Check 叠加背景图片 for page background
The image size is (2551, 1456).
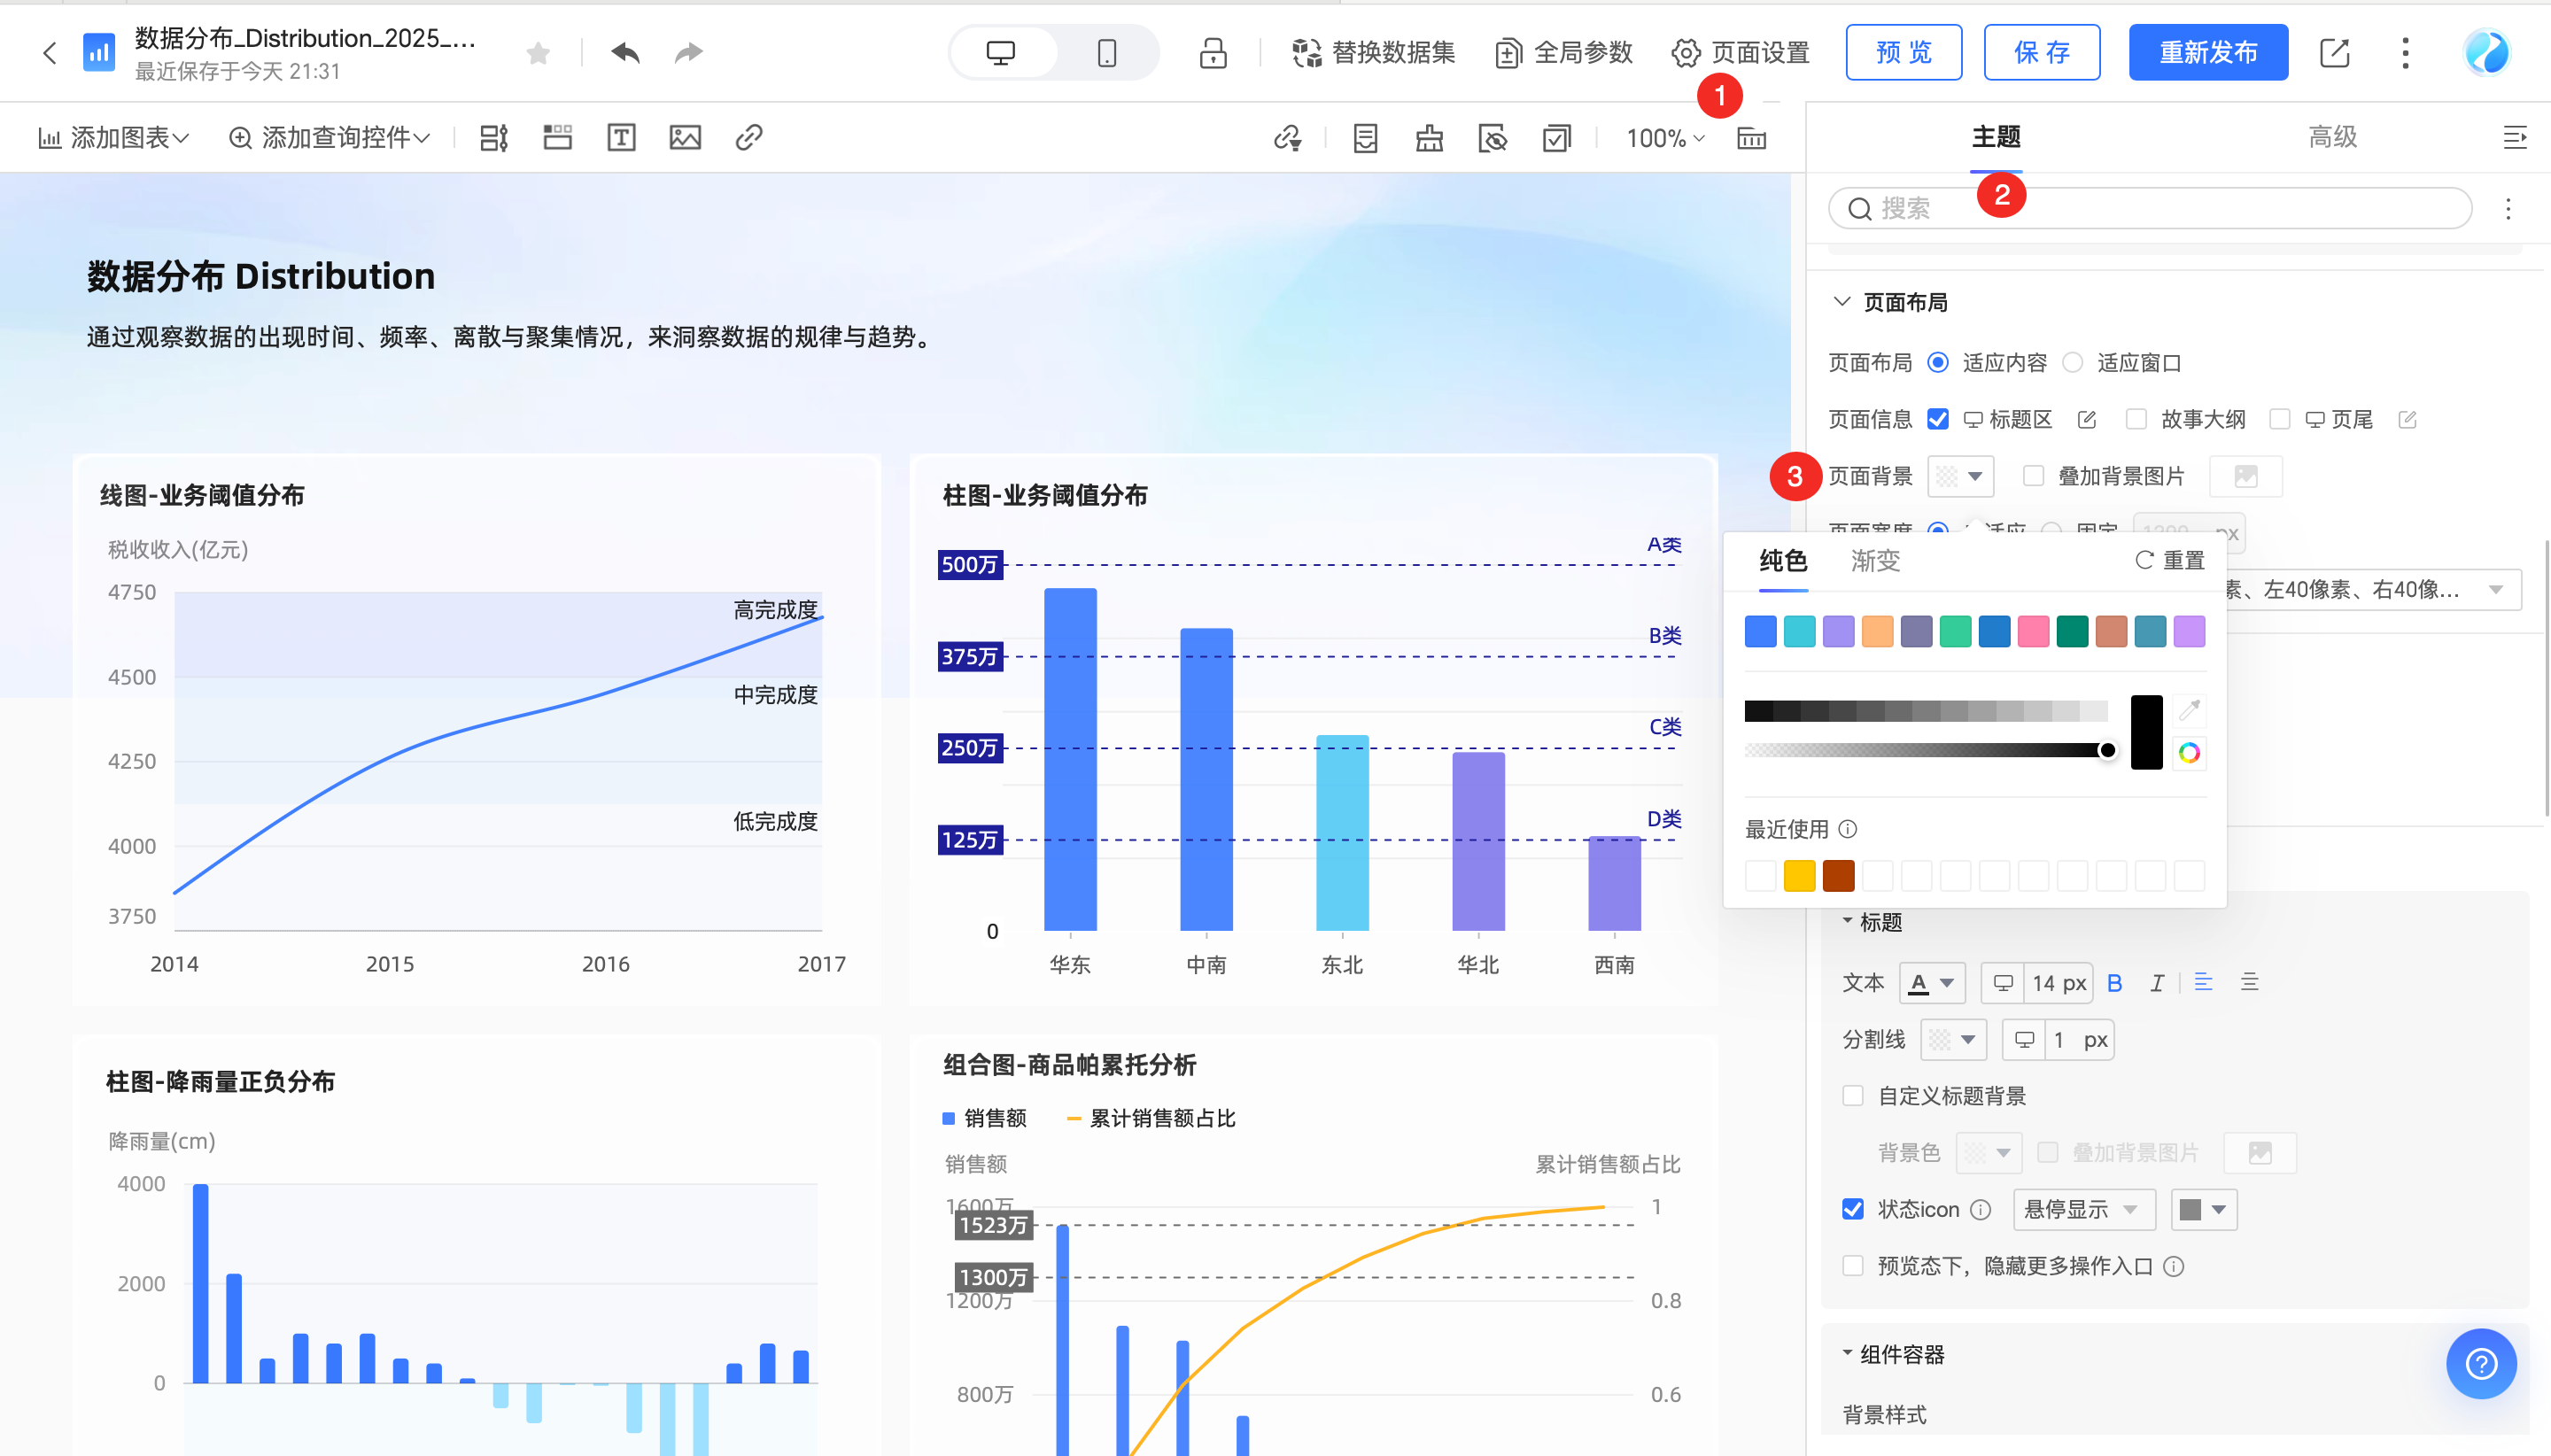click(2033, 476)
